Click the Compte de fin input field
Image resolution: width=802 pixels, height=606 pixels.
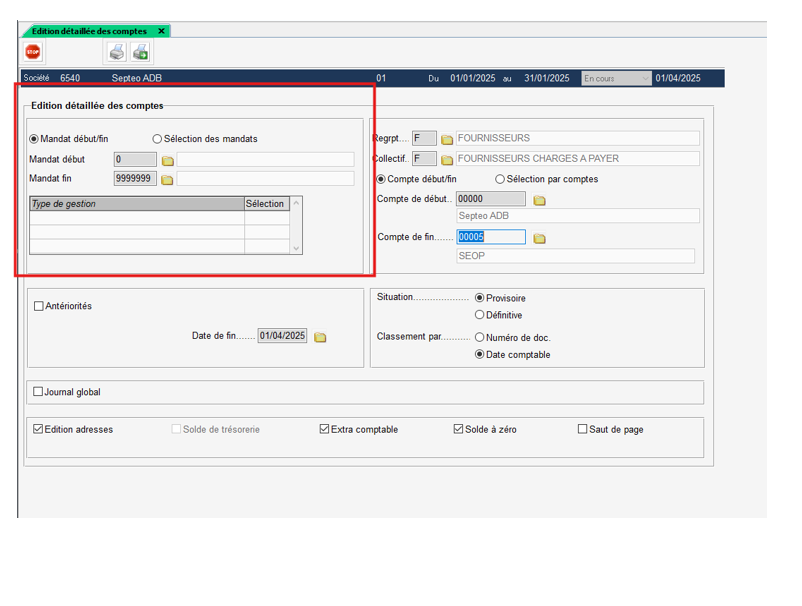[491, 237]
